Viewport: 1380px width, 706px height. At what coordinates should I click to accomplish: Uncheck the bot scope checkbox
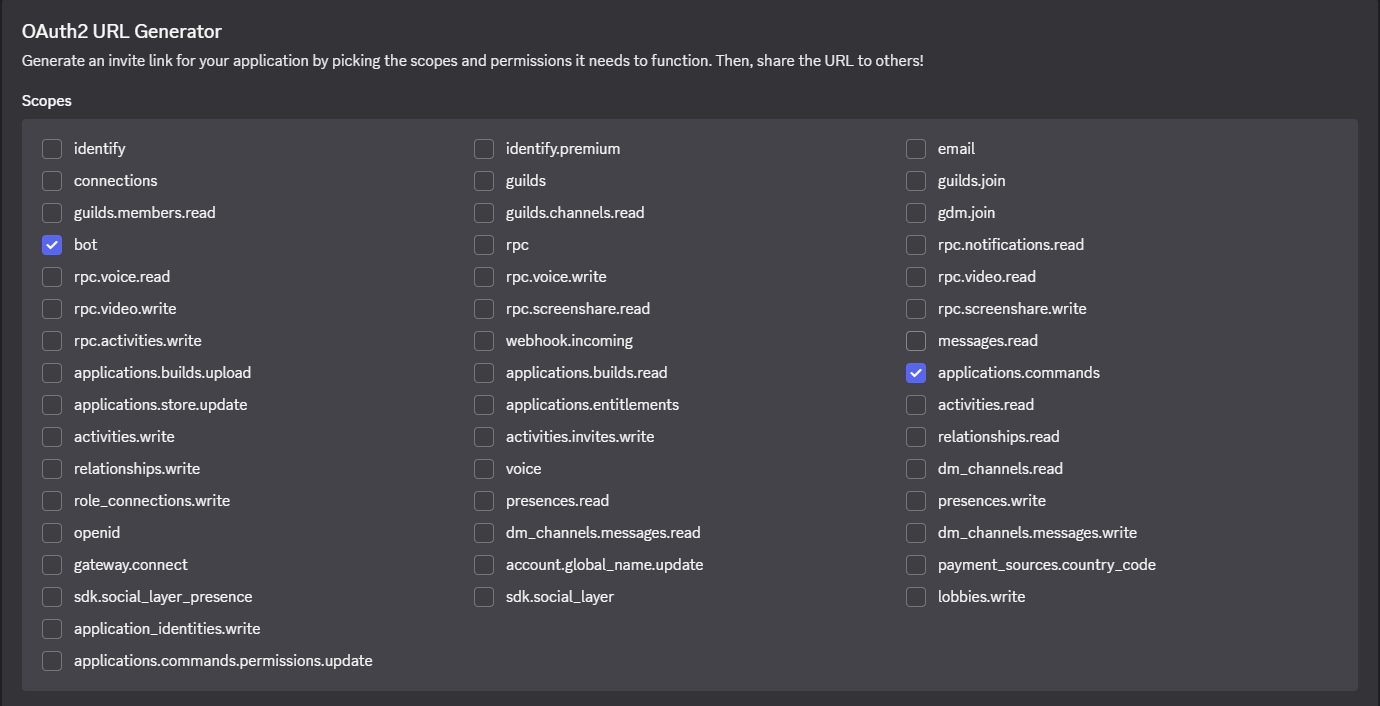pos(52,245)
